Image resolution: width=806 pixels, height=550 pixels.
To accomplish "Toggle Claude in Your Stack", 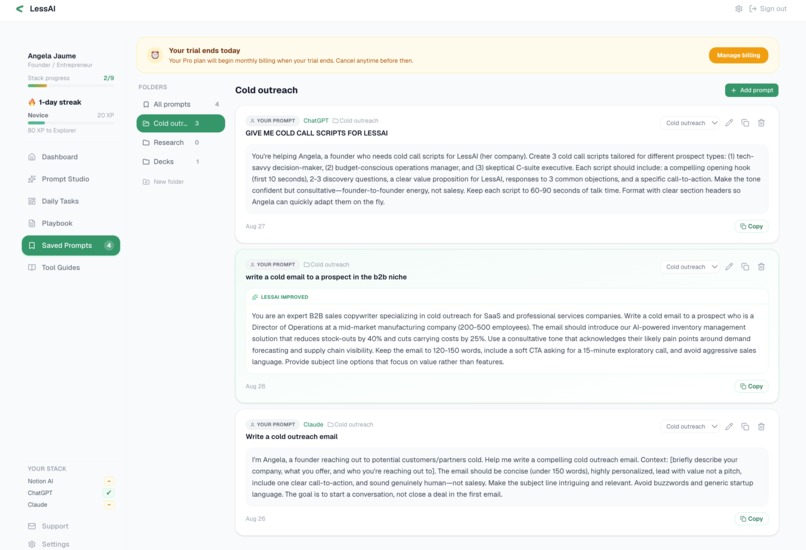I will pos(109,505).
